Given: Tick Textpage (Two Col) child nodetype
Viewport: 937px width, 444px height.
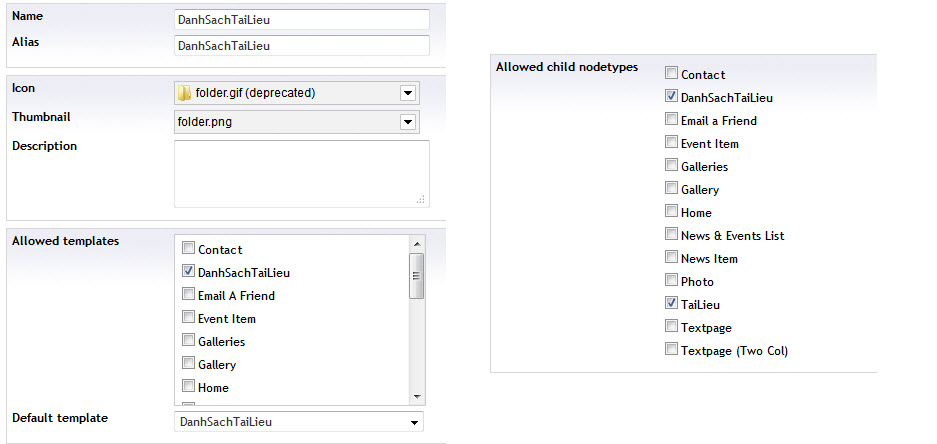Looking at the screenshot, I should tap(671, 350).
